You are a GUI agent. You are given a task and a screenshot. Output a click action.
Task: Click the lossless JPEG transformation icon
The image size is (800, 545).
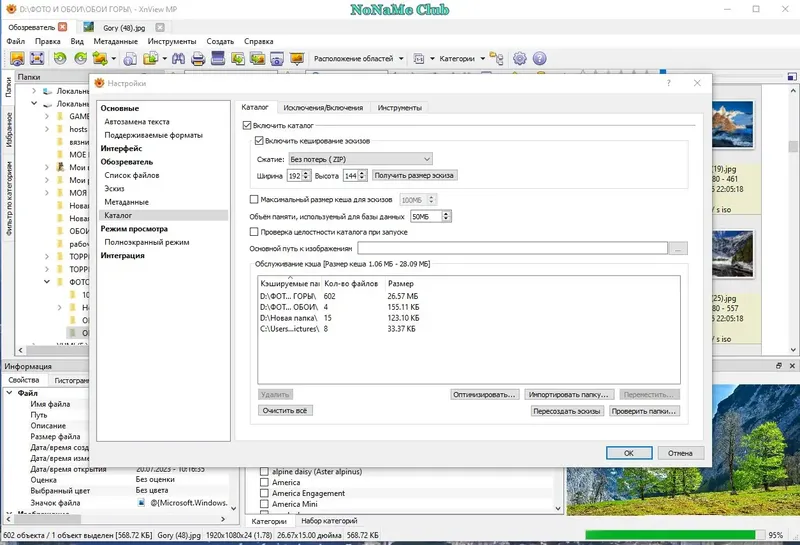pos(100,59)
